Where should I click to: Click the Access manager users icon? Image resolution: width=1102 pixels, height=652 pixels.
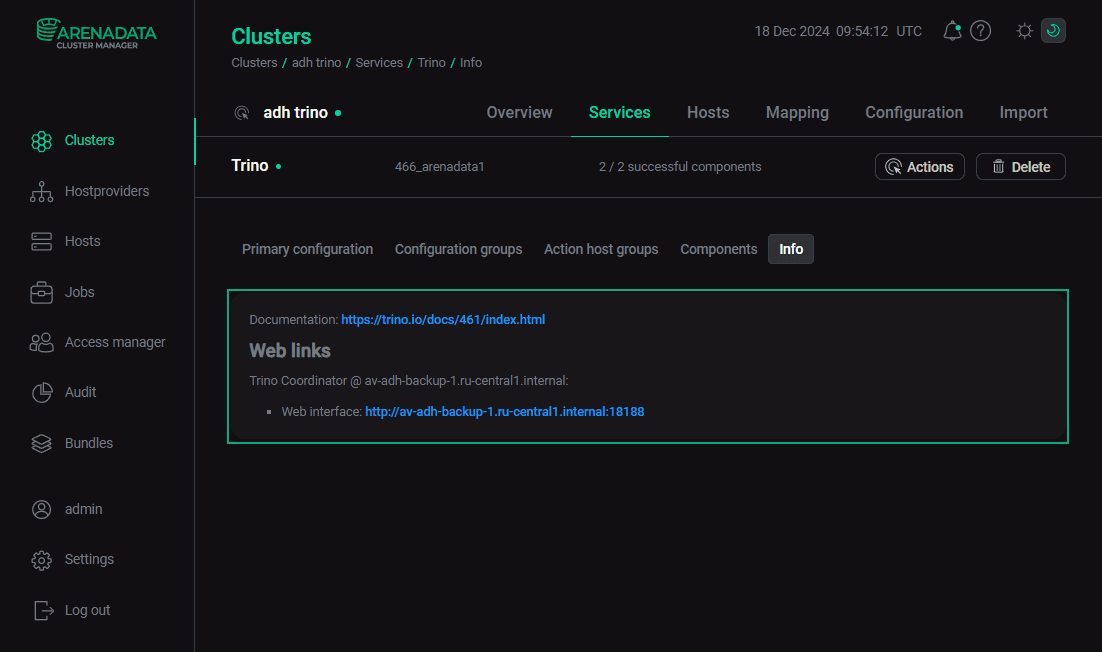[41, 343]
